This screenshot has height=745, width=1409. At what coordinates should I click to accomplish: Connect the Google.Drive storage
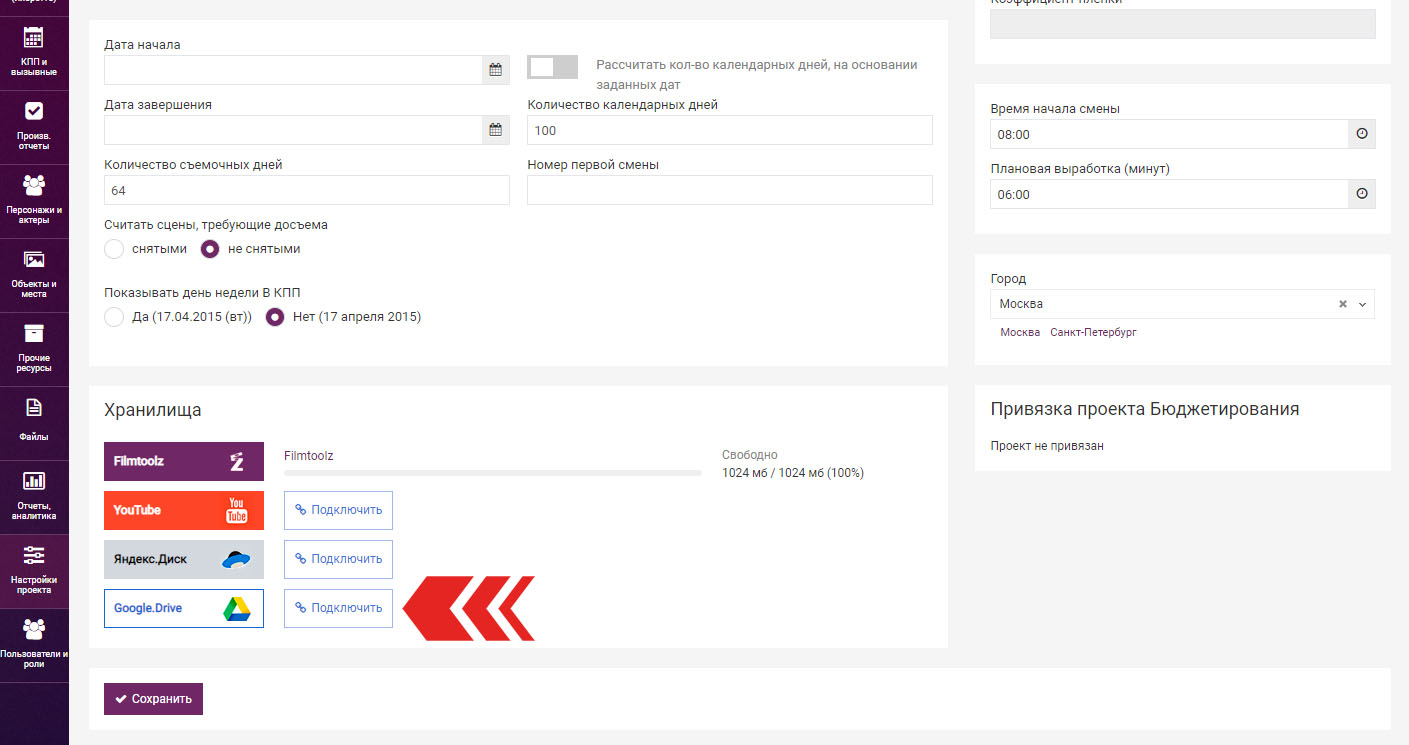click(338, 608)
